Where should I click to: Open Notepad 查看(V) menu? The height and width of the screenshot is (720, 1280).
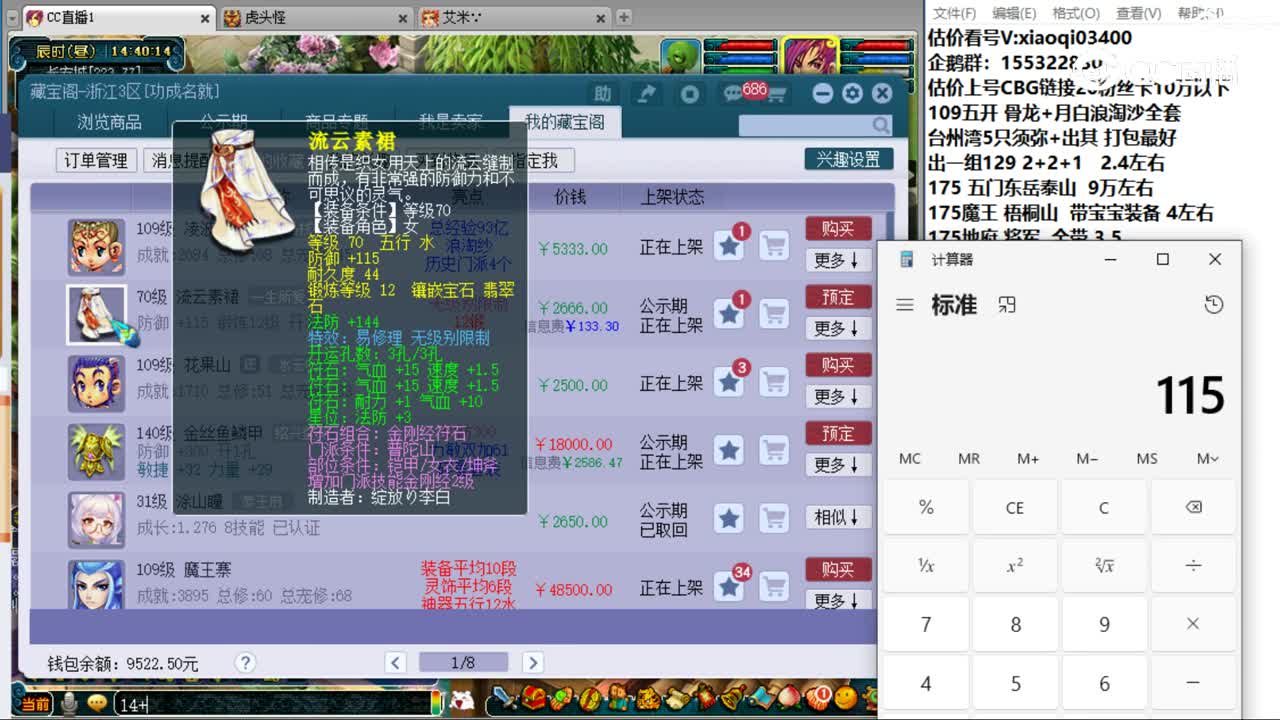pos(1138,13)
